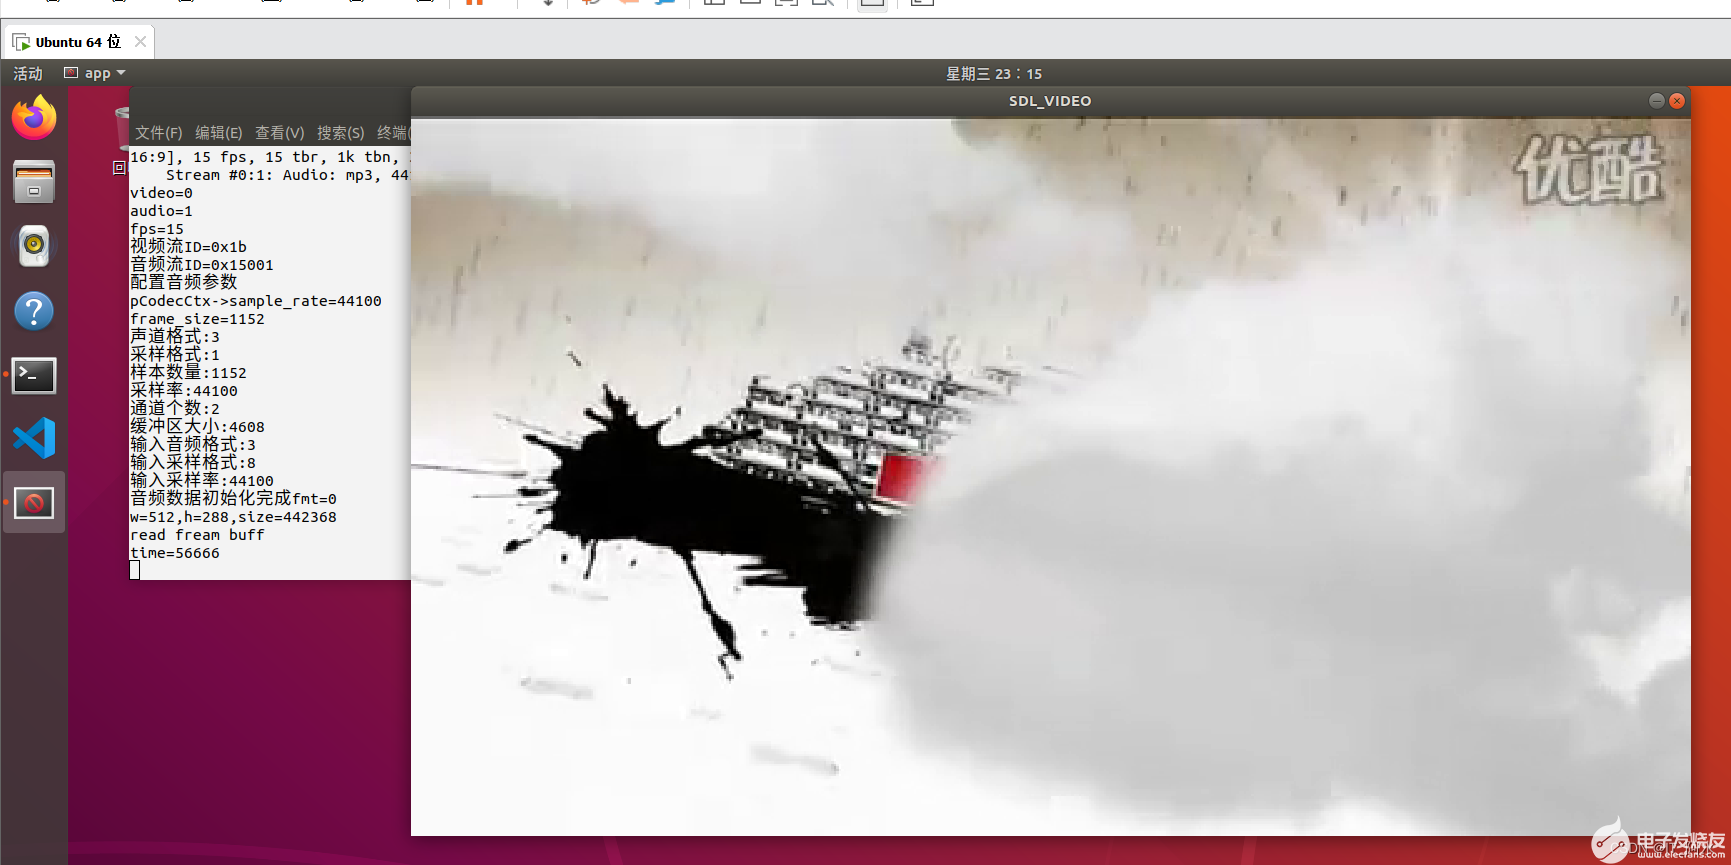Open the clock showing 星期三 23:15
The image size is (1731, 865).
coord(994,74)
